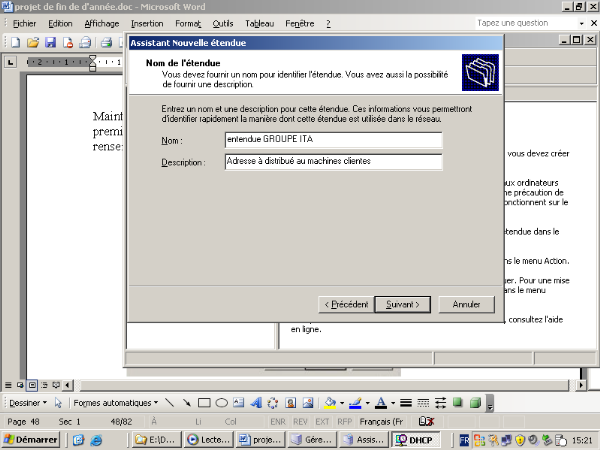This screenshot has width=600, height=450.
Task: Select the Line drawing tool
Action: click(x=169, y=403)
